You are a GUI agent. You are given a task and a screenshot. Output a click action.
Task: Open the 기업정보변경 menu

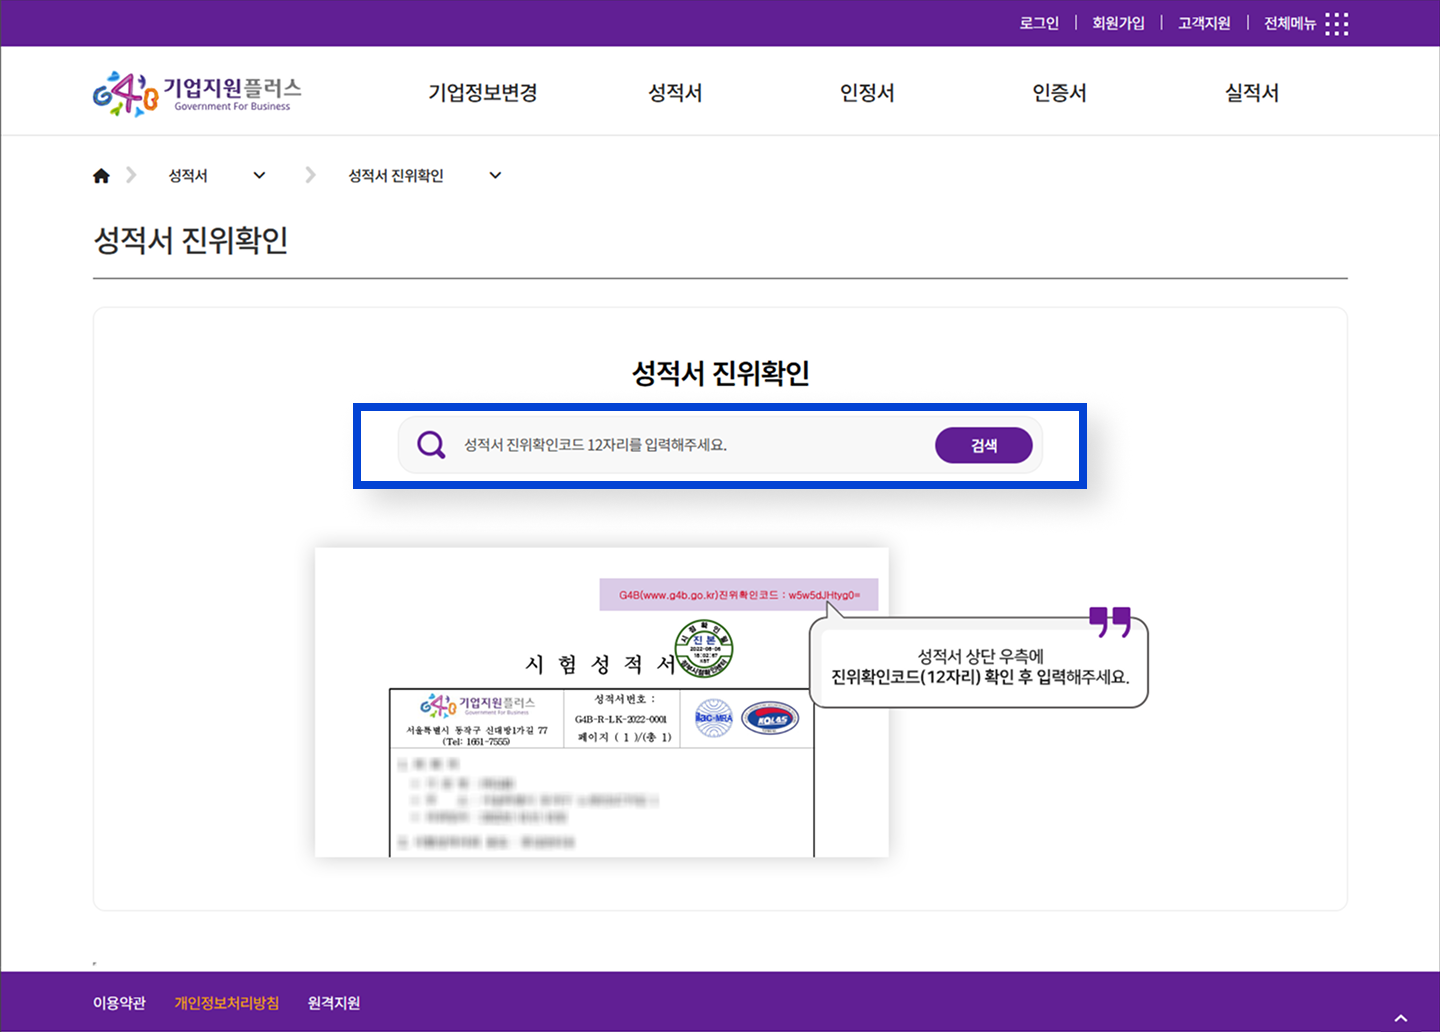click(483, 93)
